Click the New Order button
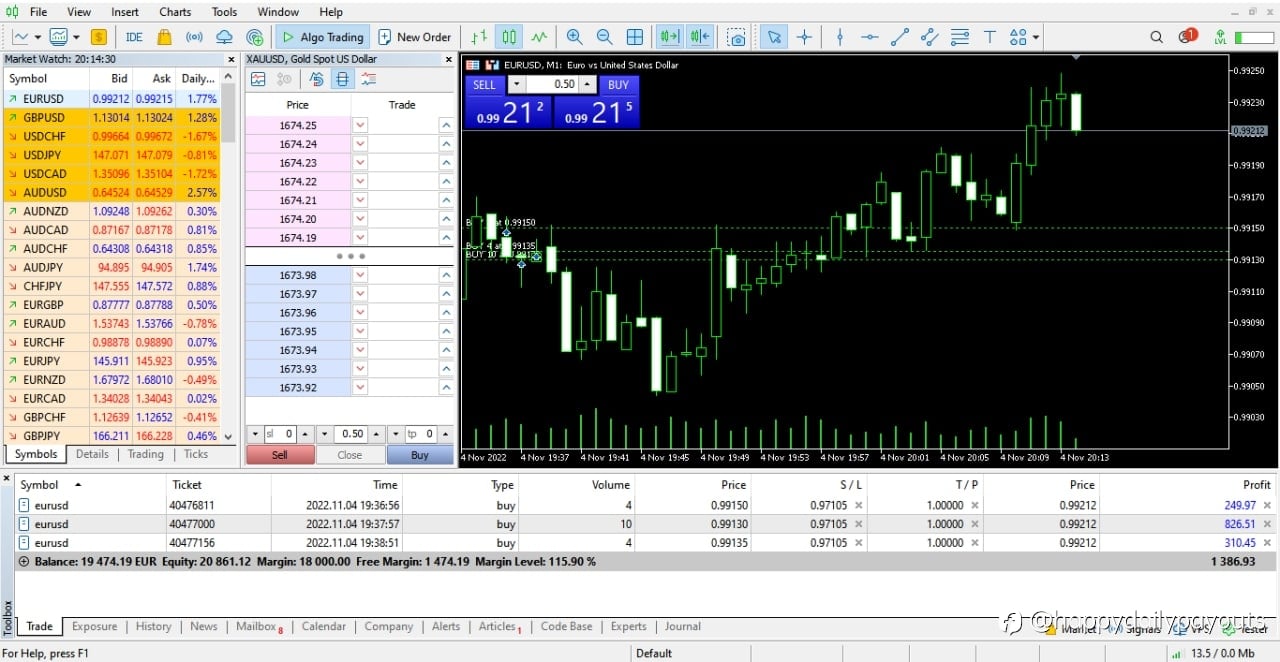 414,37
